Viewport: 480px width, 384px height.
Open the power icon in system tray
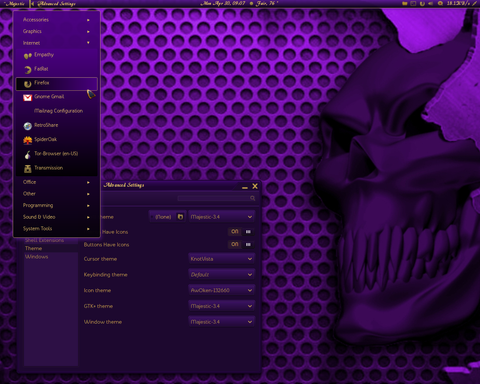point(422,4)
